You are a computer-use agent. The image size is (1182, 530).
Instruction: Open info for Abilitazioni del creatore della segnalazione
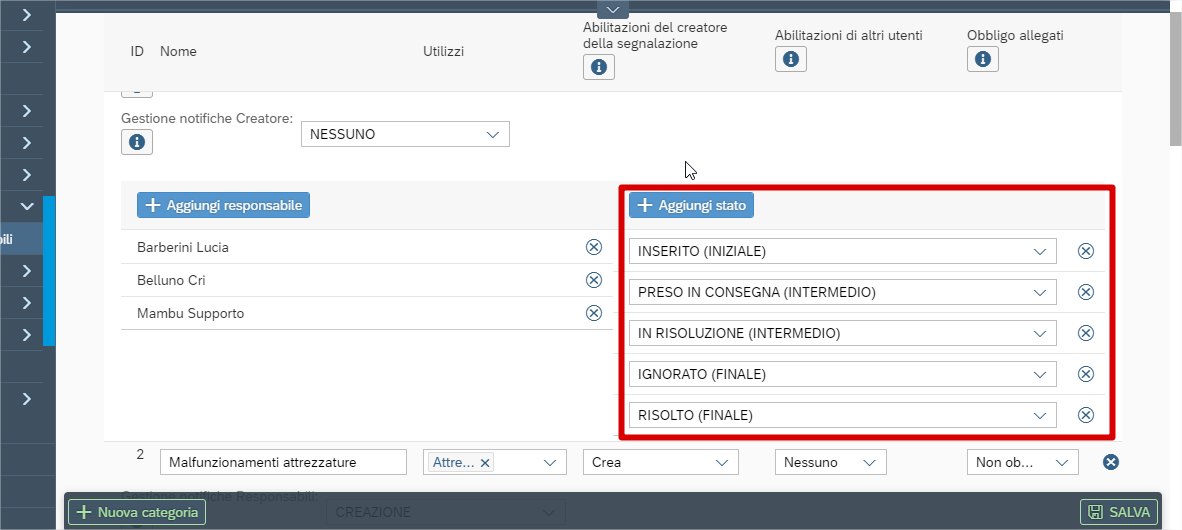point(599,67)
